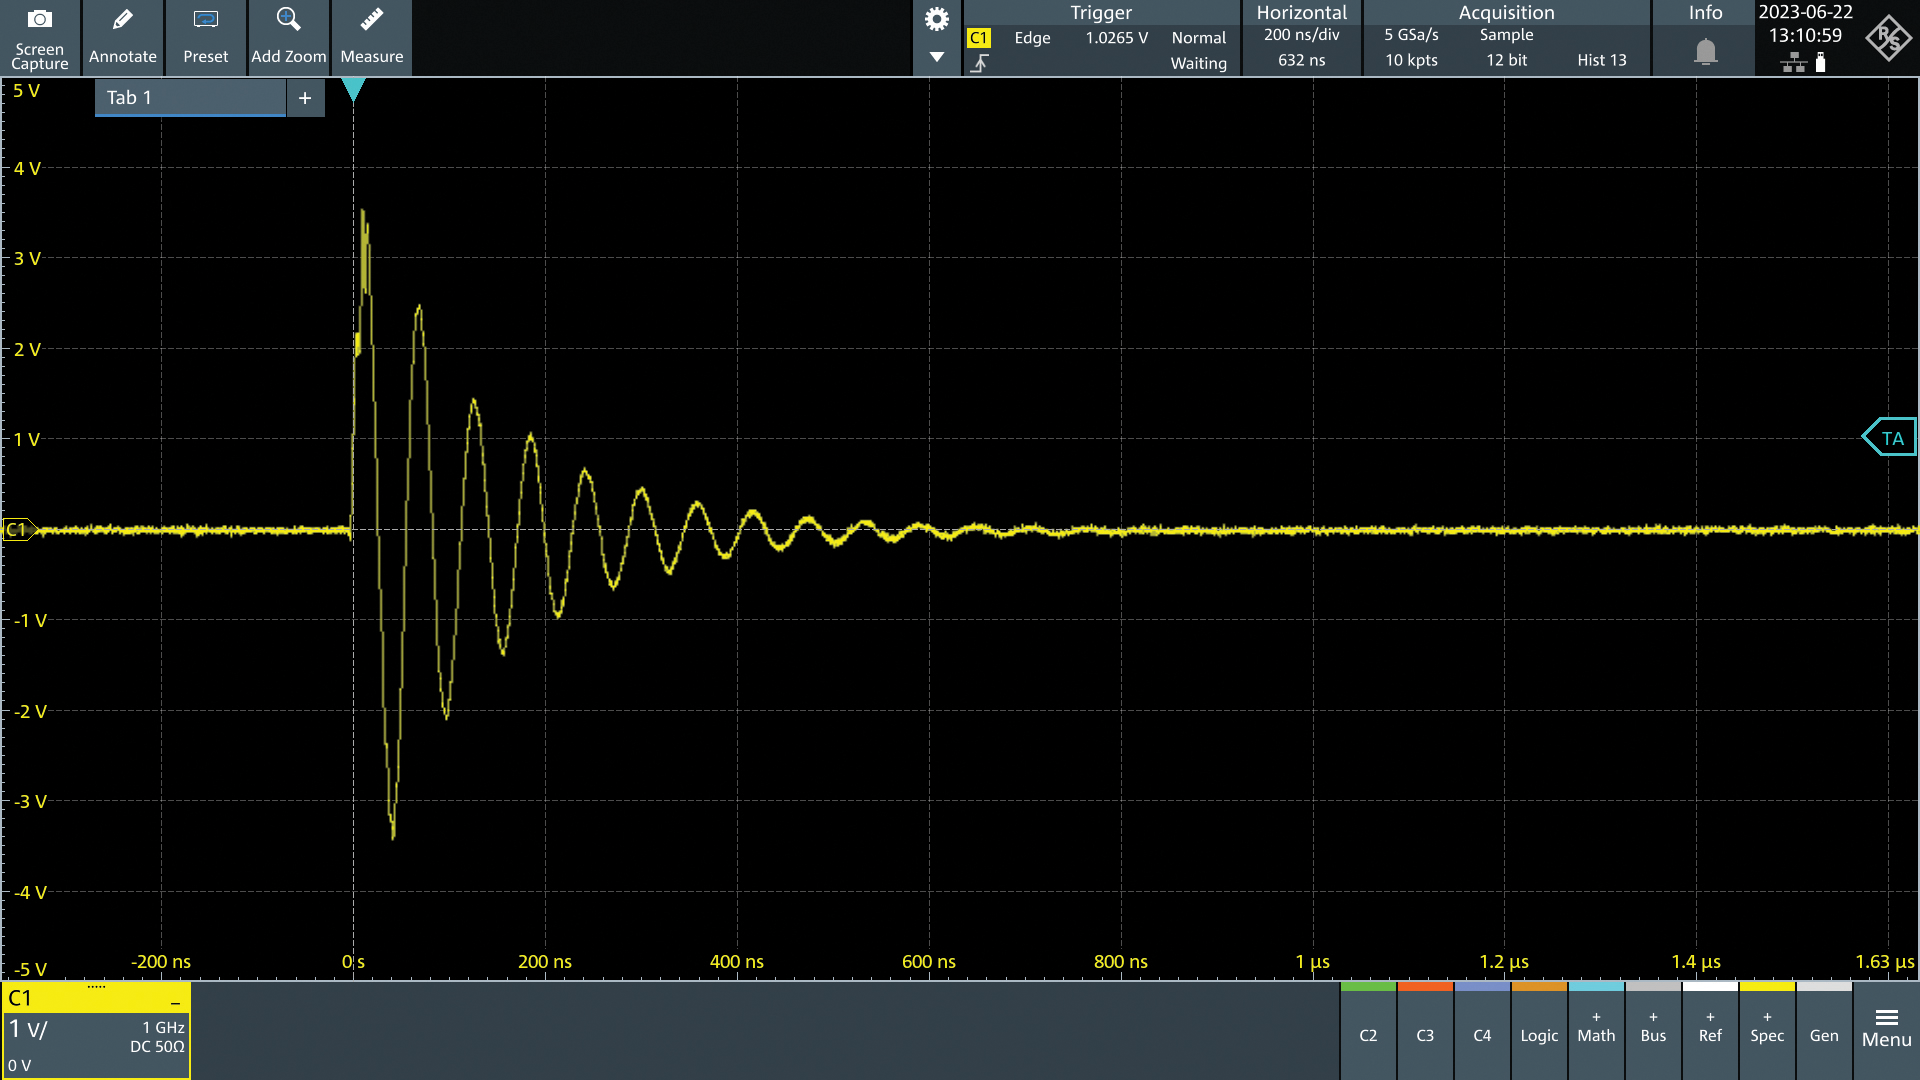Open the Measure ruler tool

371,20
